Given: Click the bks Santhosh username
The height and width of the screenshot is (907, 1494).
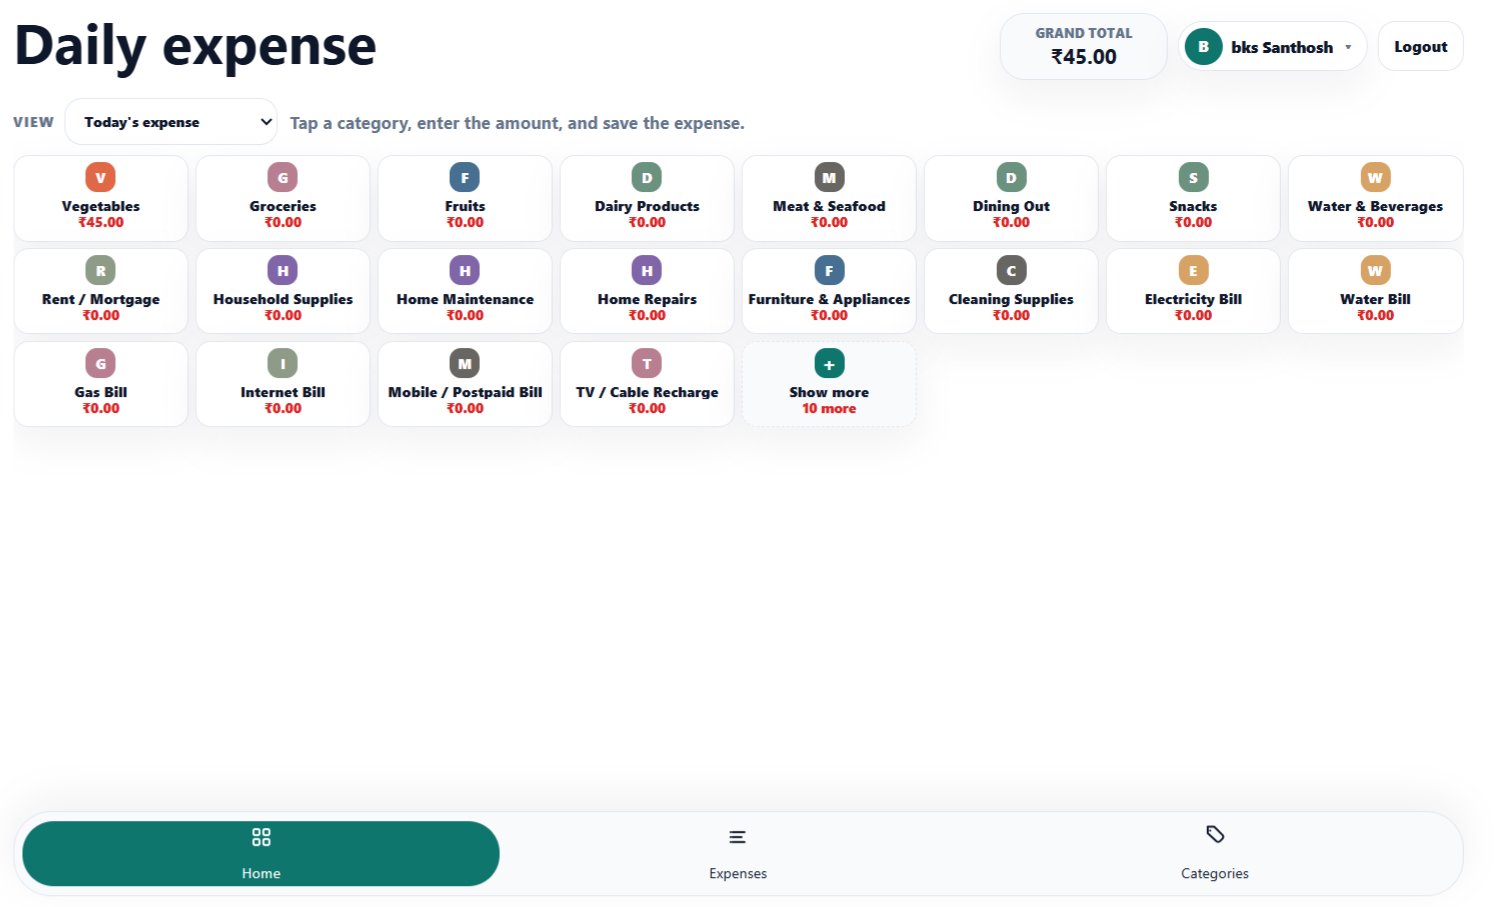Looking at the screenshot, I should click(x=1281, y=47).
